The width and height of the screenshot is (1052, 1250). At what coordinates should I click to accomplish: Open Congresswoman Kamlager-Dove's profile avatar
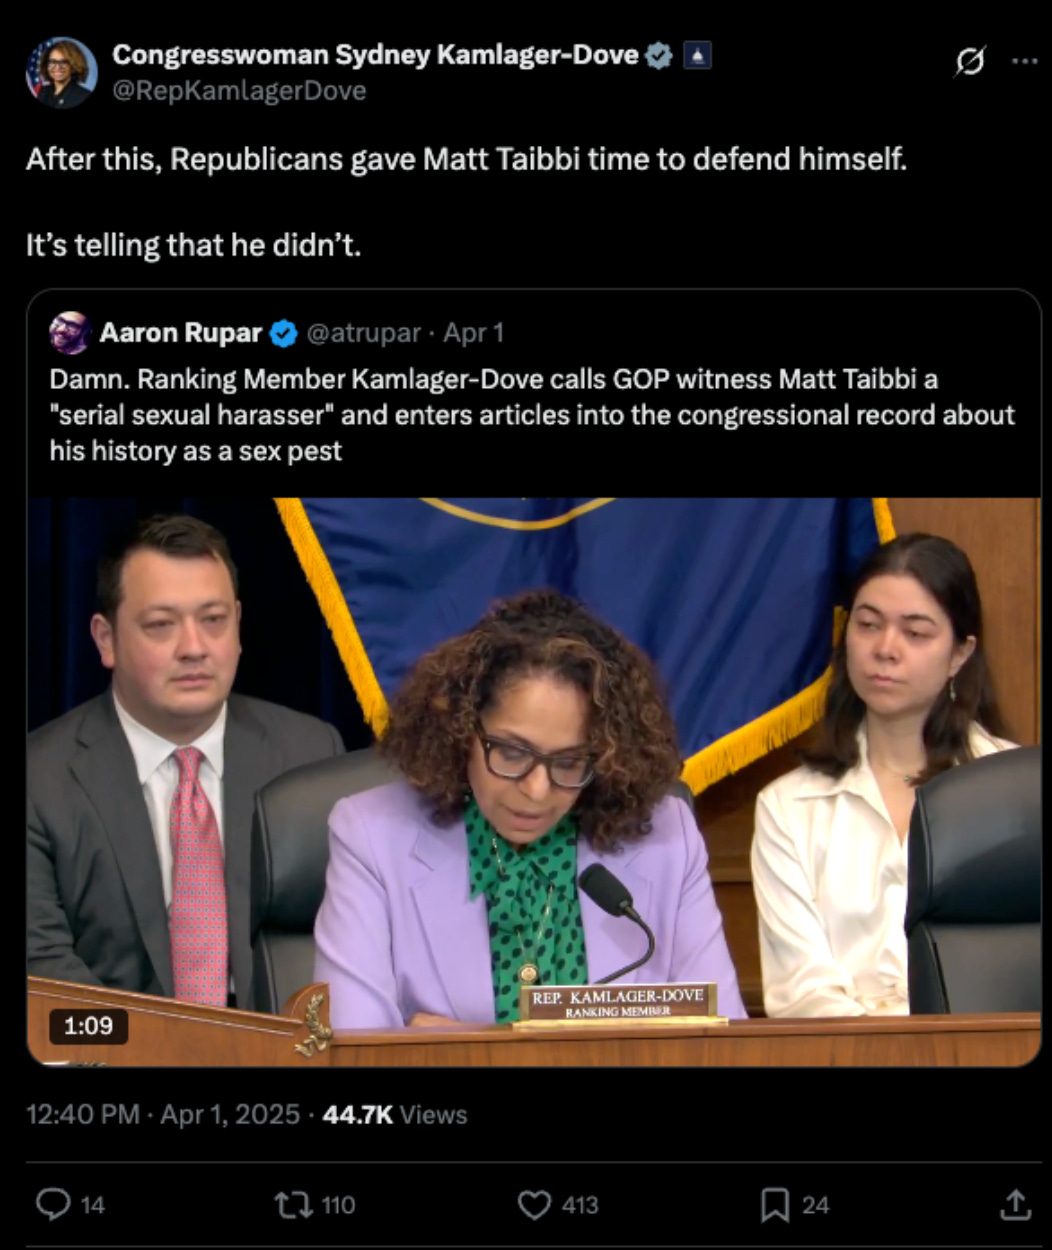coord(61,72)
